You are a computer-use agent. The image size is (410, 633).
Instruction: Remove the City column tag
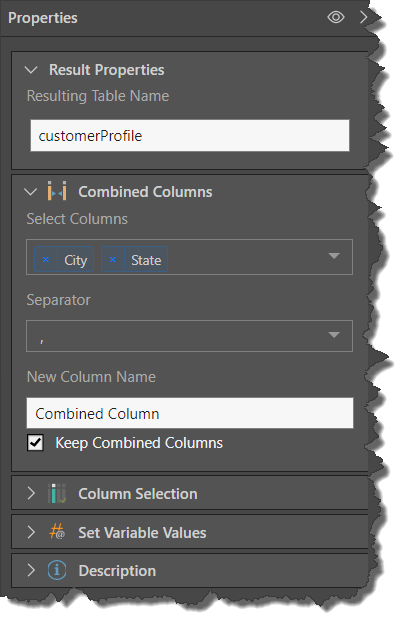pyautogui.click(x=46, y=259)
